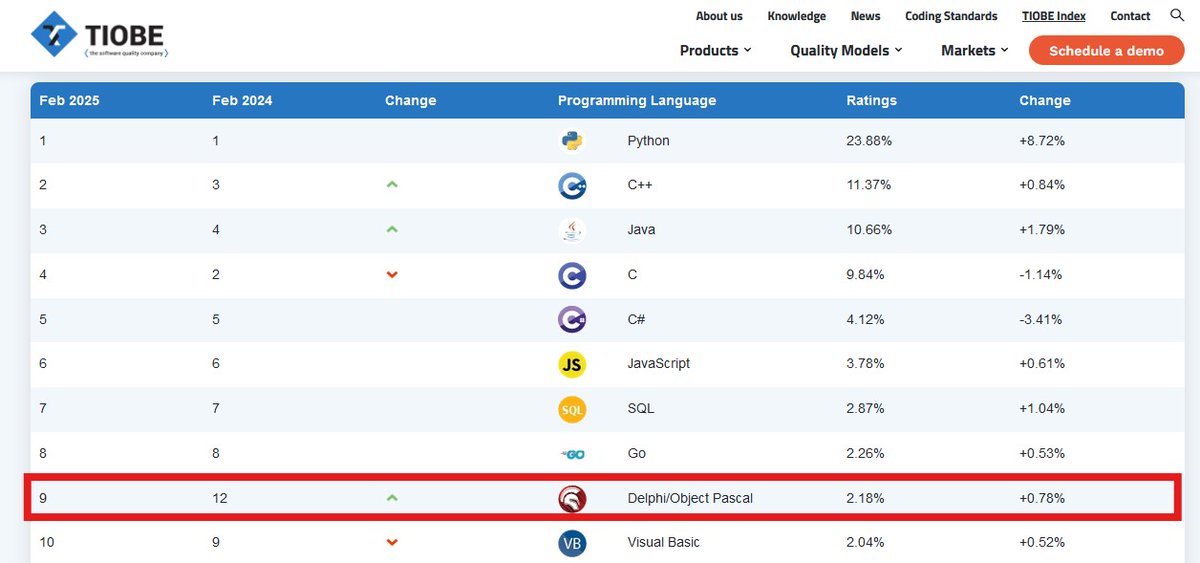This screenshot has width=1200, height=563.
Task: Click the Go language name
Action: coord(636,453)
